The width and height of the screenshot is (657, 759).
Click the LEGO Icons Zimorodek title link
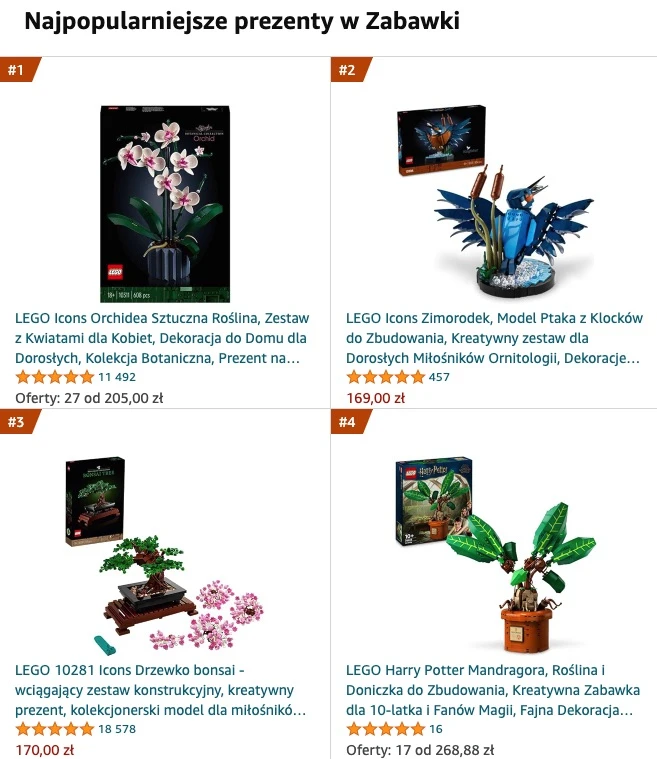point(494,338)
